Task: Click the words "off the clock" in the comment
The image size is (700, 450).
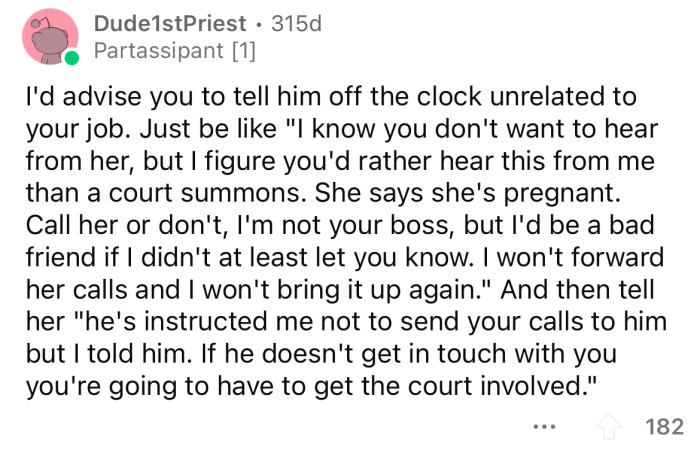Action: click(353, 100)
